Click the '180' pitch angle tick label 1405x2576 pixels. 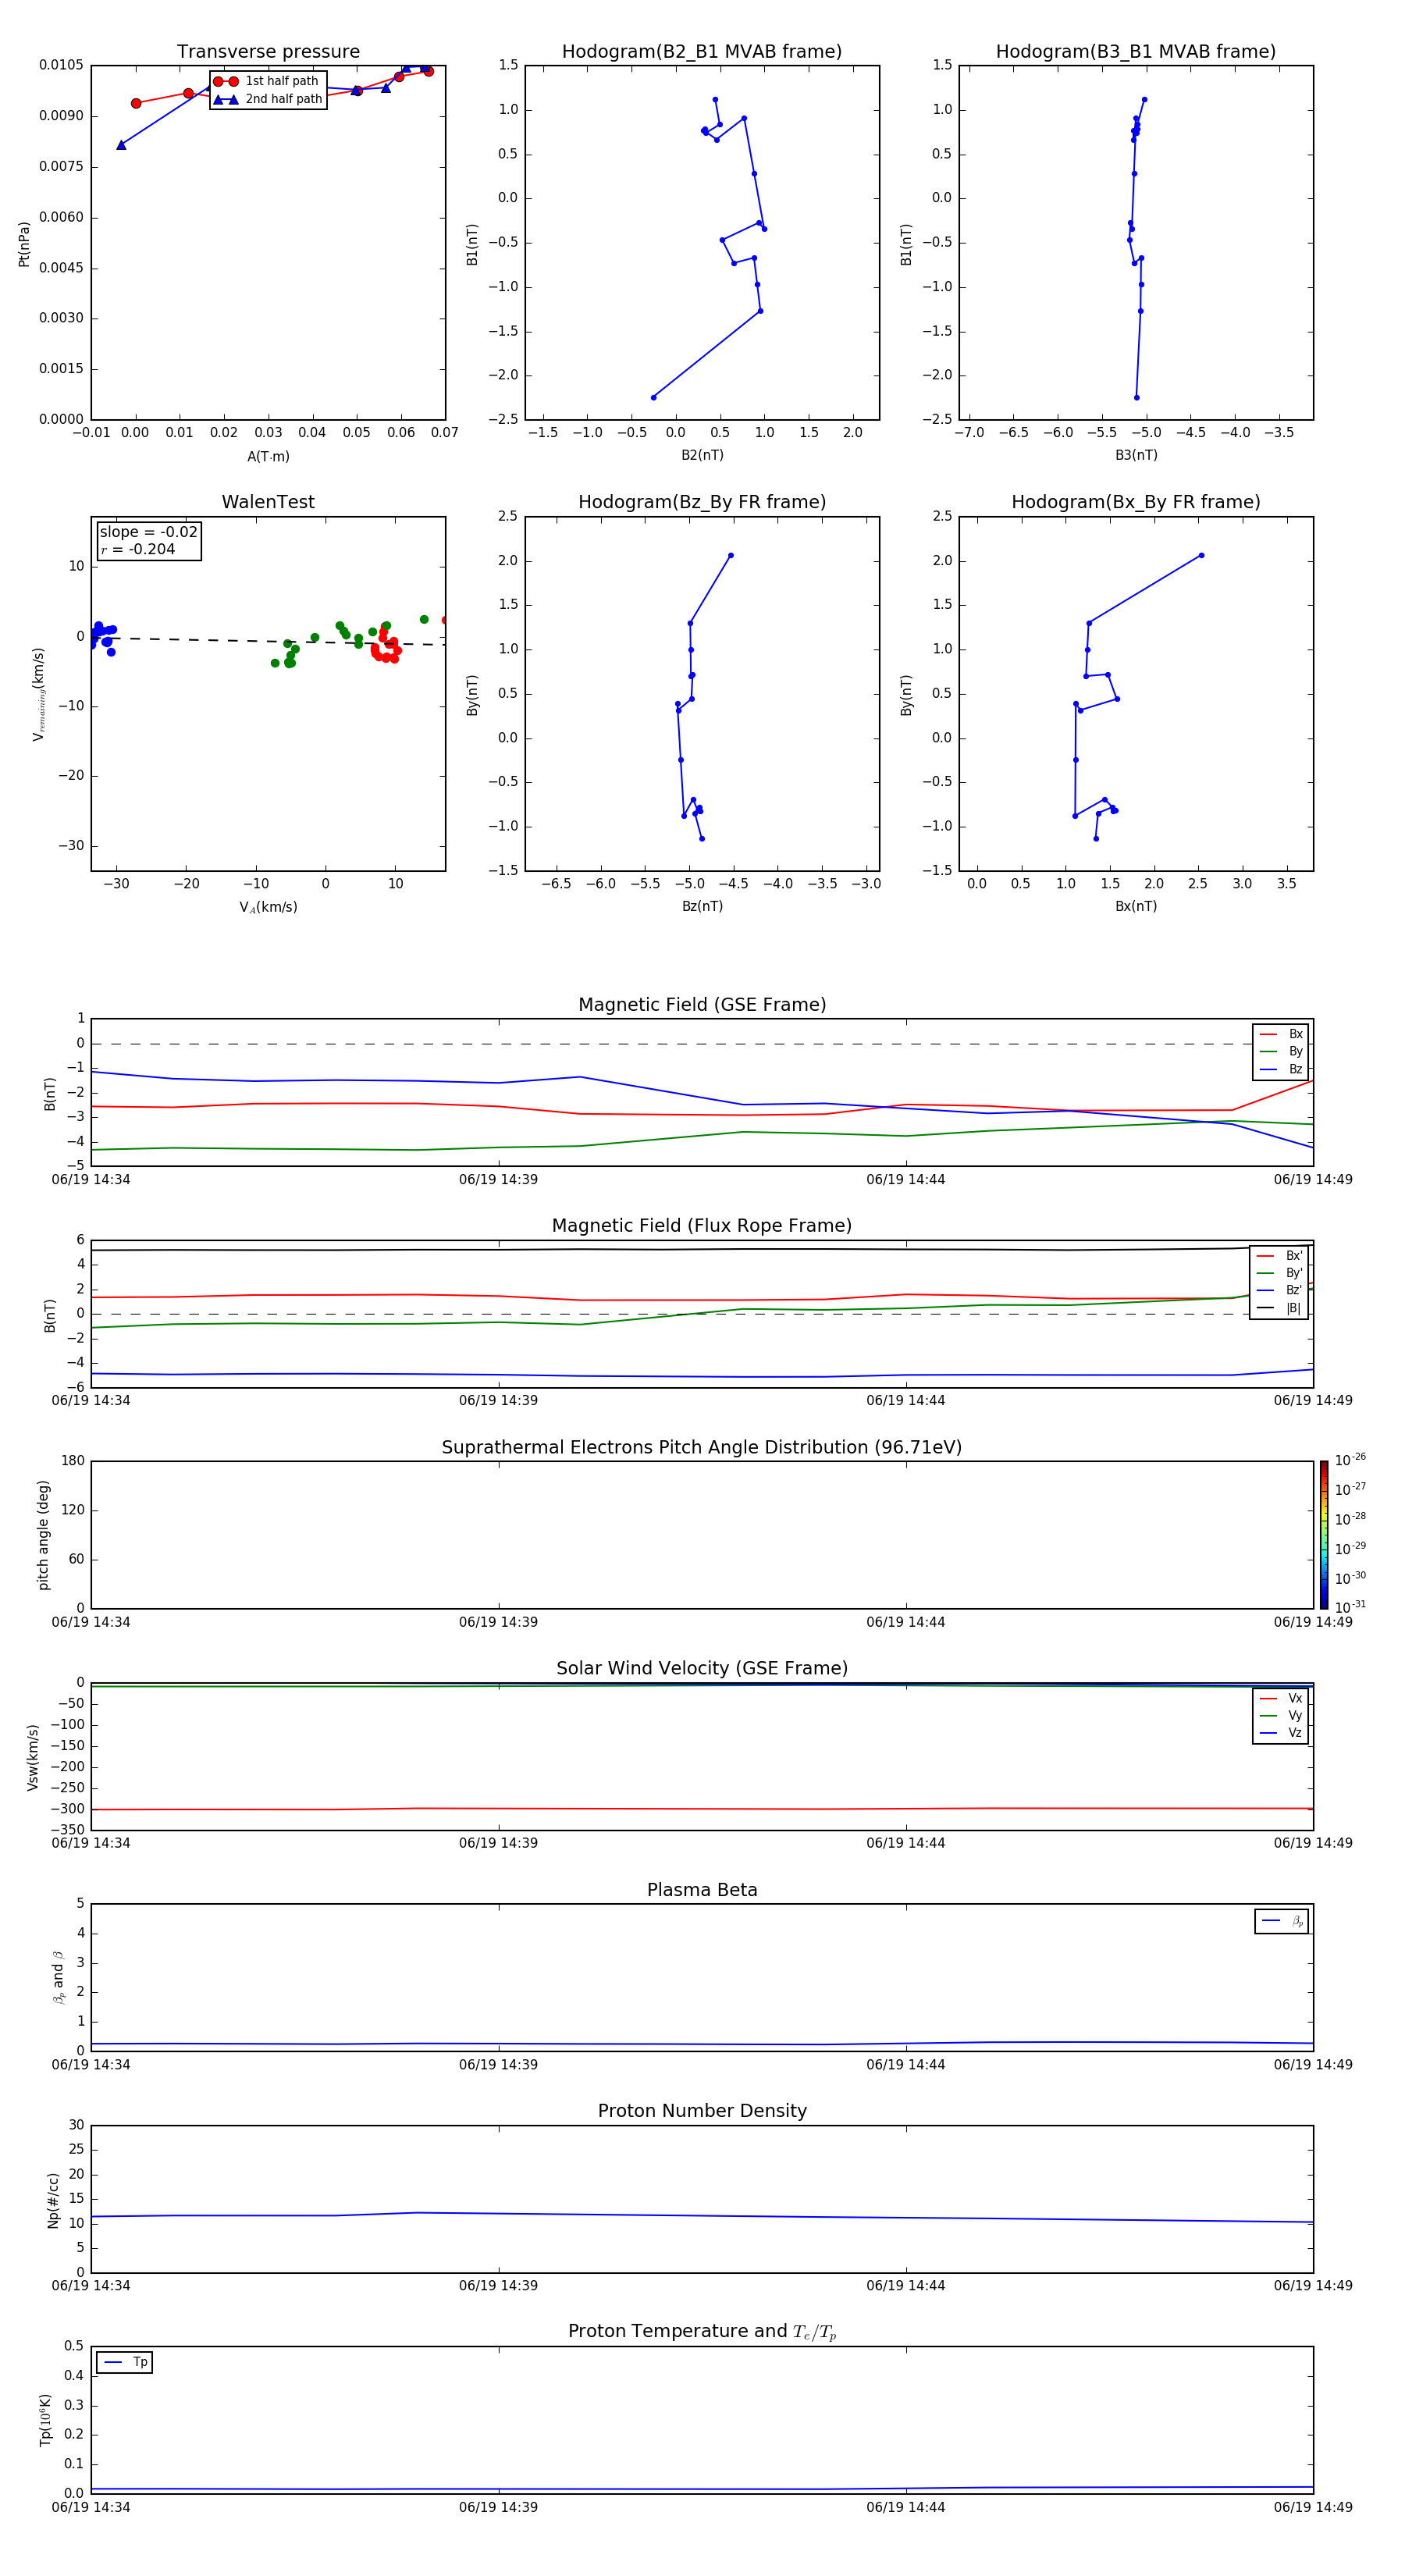(x=73, y=1461)
